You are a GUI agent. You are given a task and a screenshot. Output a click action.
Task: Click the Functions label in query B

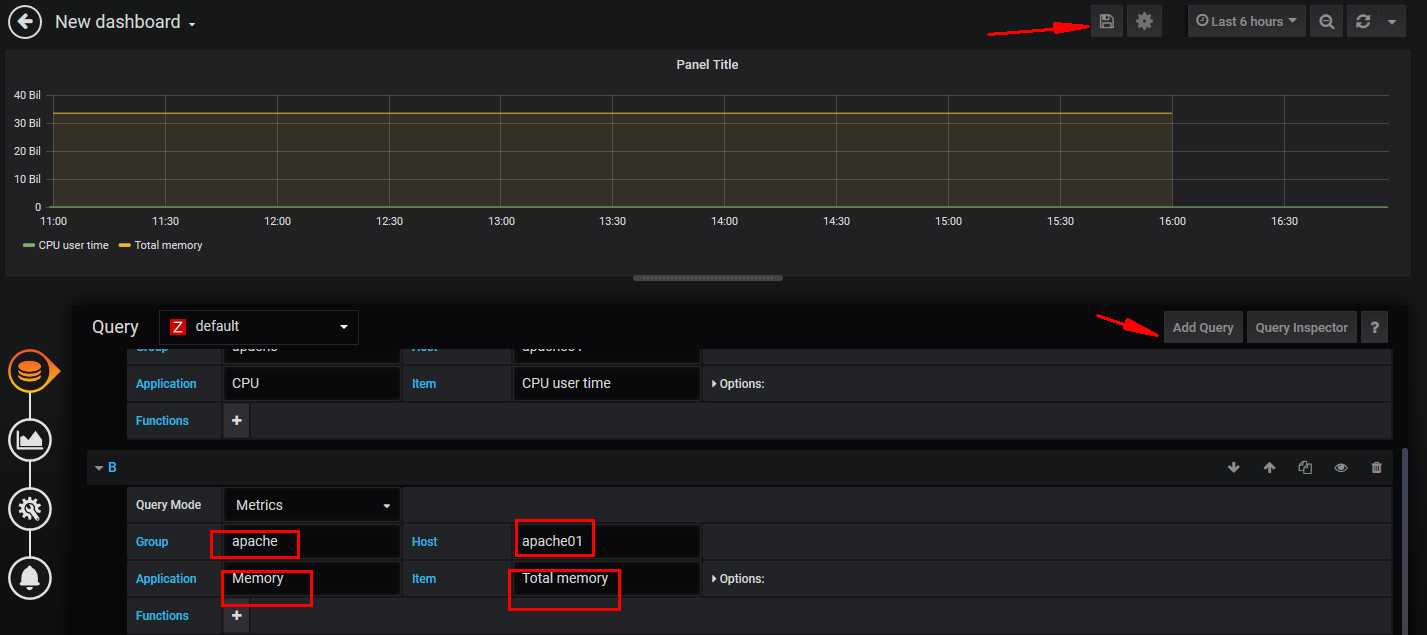pos(162,616)
